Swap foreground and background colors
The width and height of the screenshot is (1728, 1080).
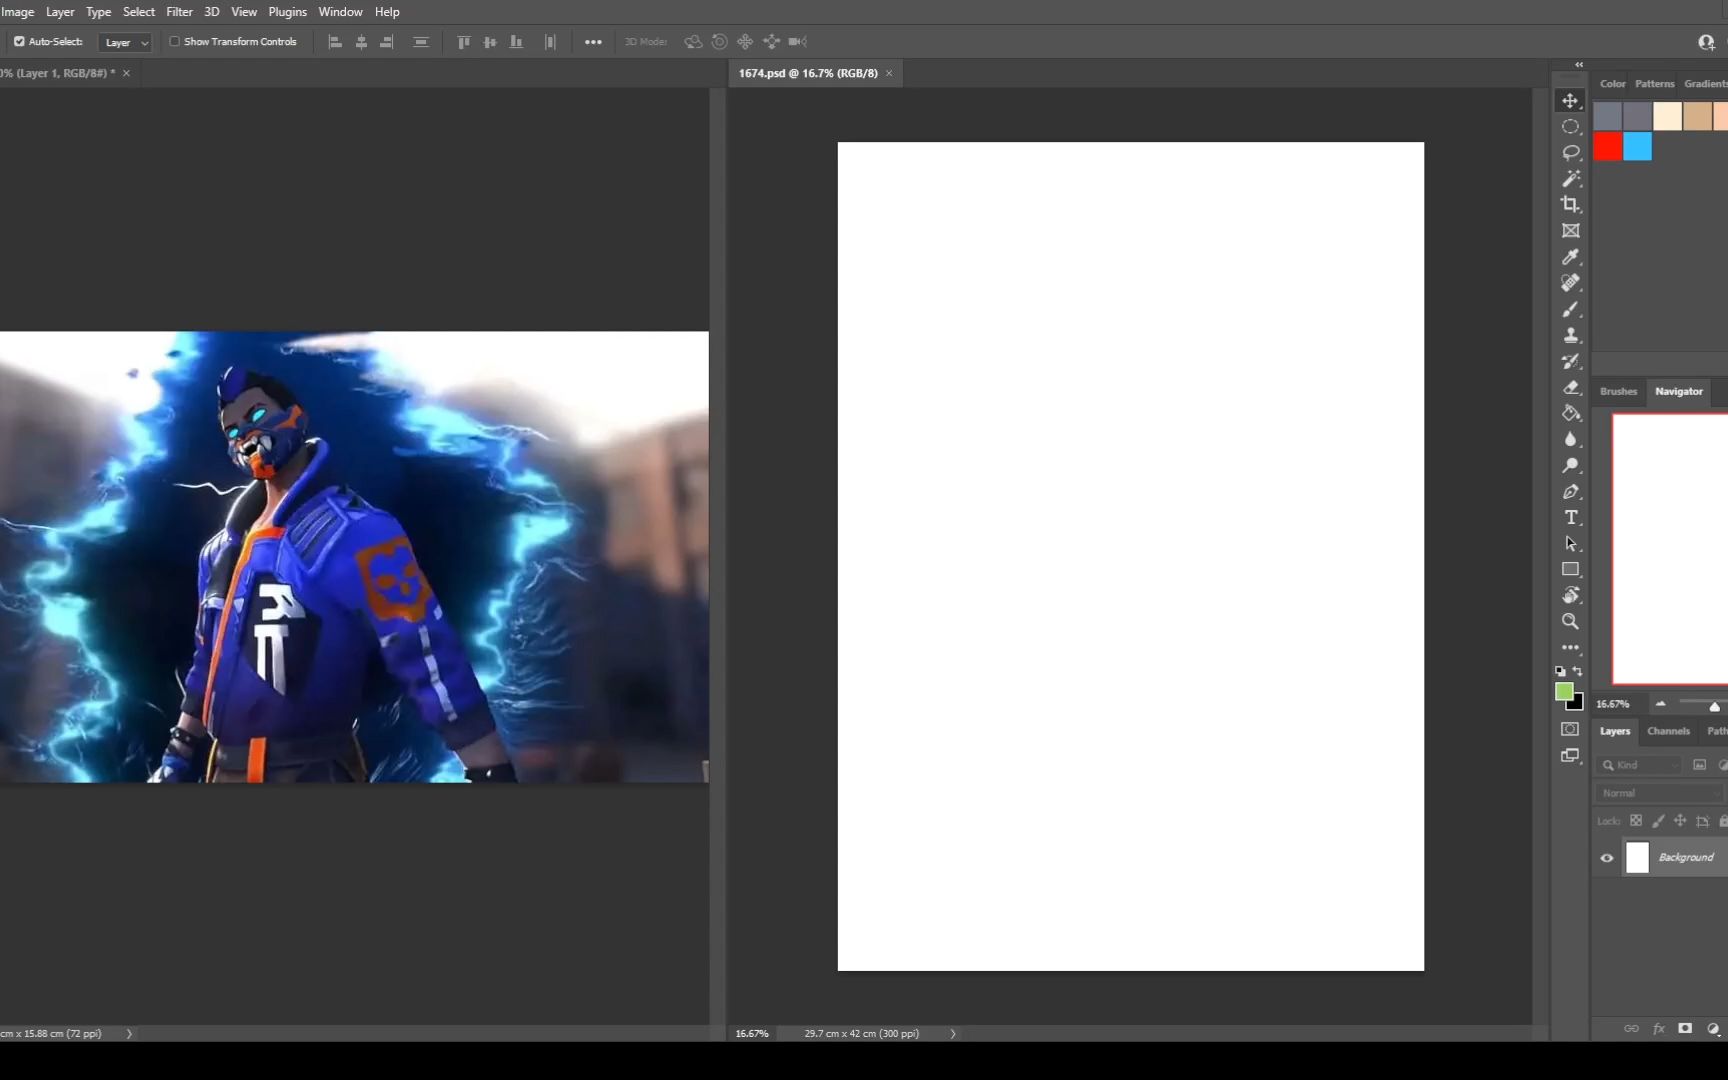pos(1578,671)
